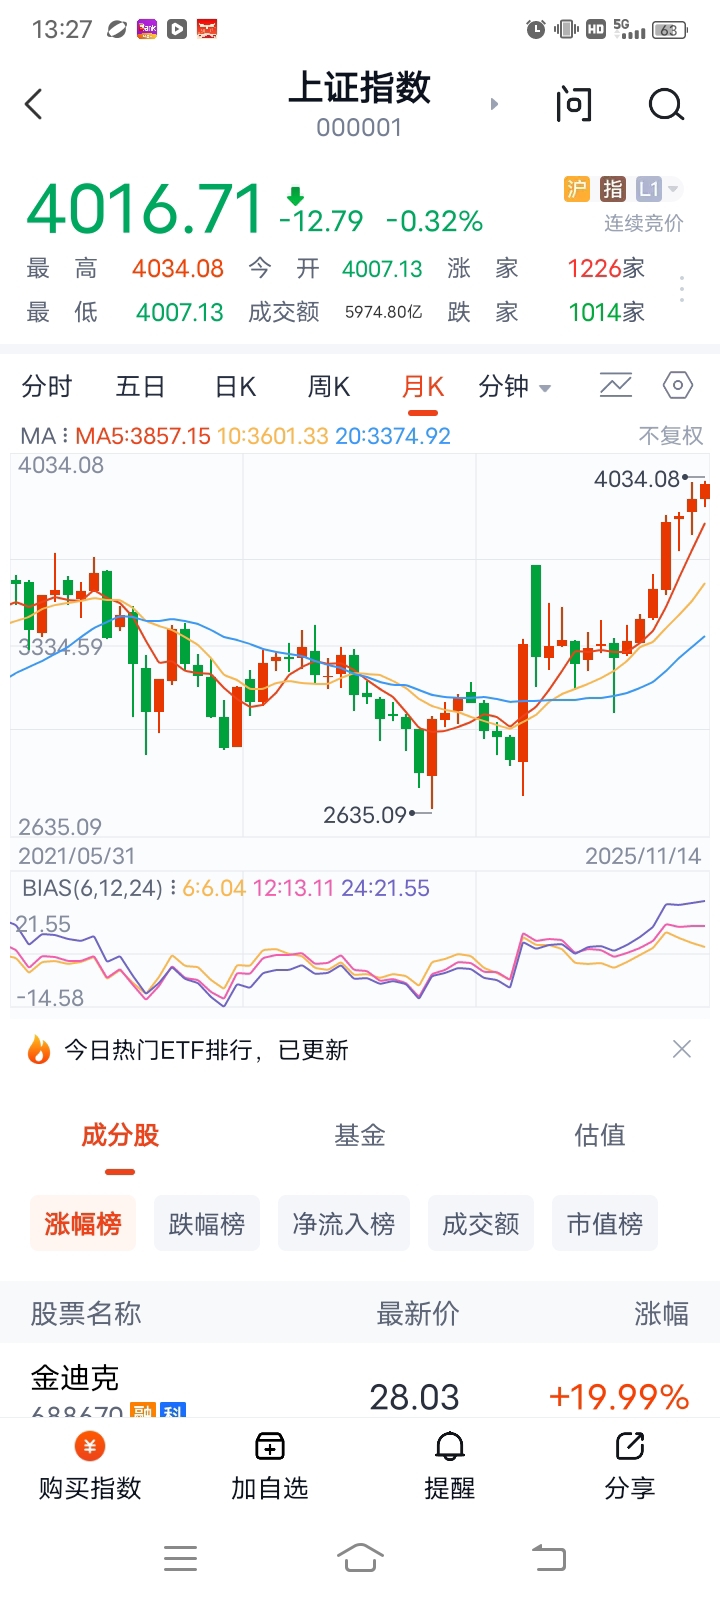Open chart line-comparison icon
Screen dimensions: 720x1600
coord(616,385)
